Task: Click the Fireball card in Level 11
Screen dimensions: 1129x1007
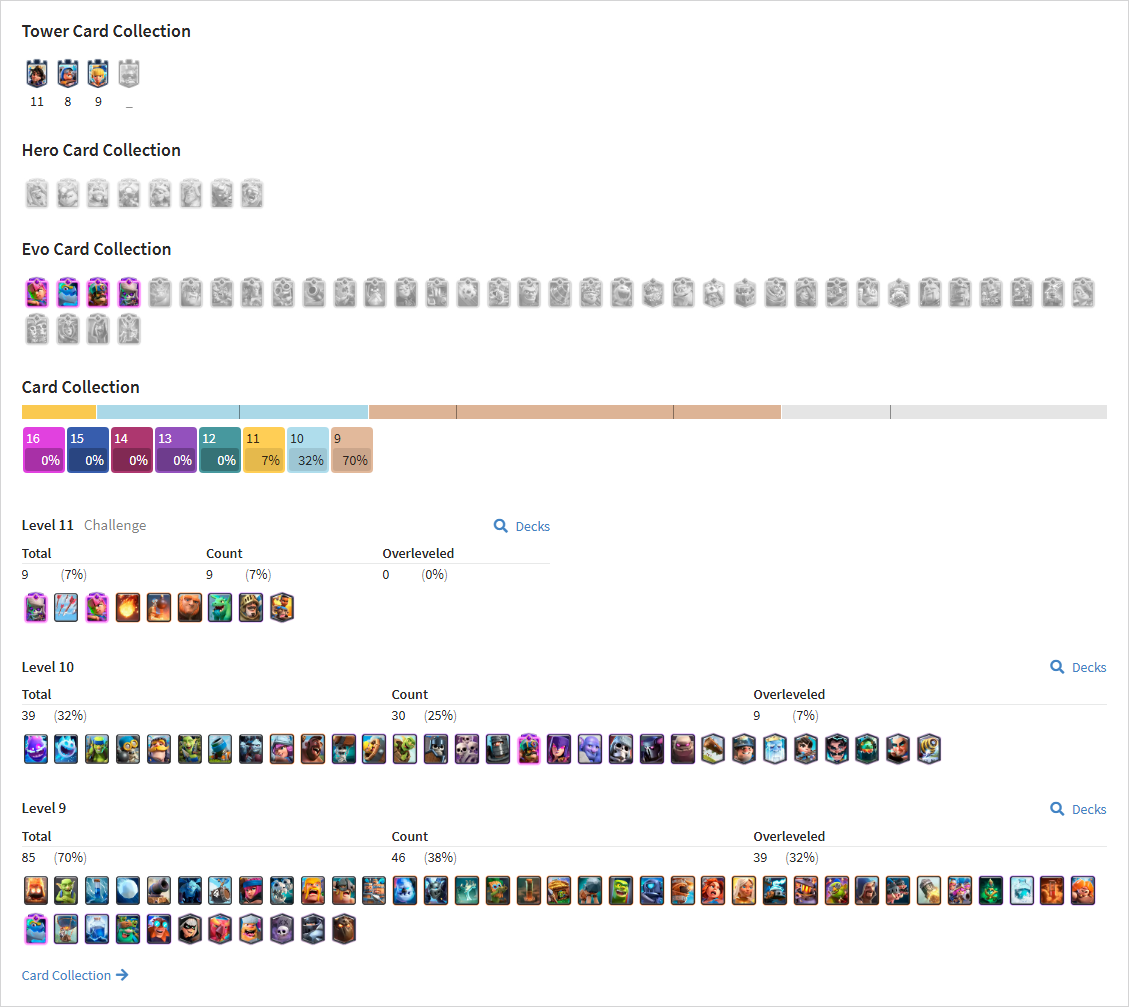Action: point(127,608)
